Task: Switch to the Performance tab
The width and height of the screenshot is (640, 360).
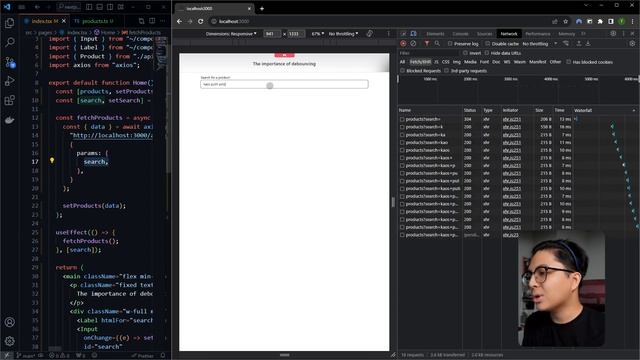Action: pos(538,34)
